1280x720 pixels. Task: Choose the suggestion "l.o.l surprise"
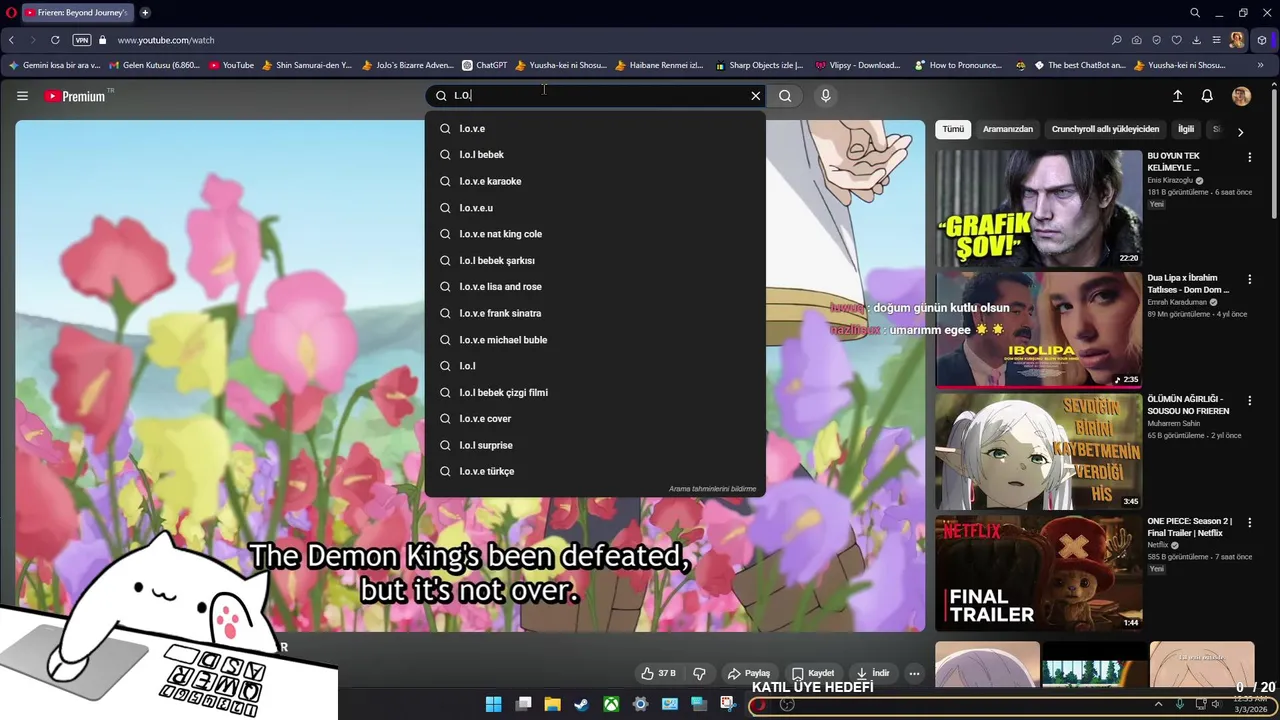click(595, 445)
